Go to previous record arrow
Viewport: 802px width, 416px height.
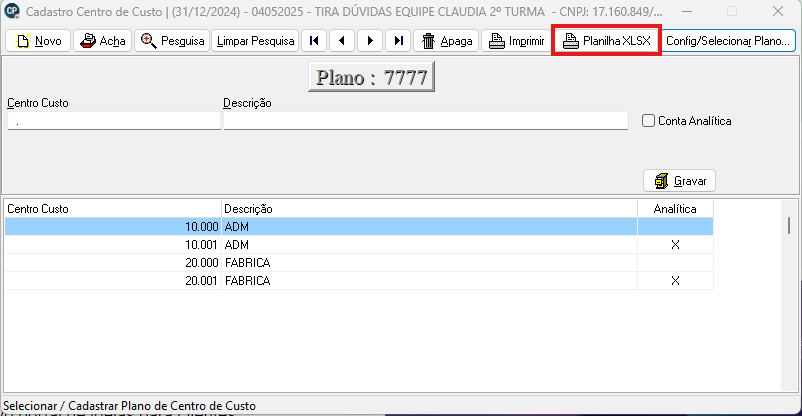(342, 41)
